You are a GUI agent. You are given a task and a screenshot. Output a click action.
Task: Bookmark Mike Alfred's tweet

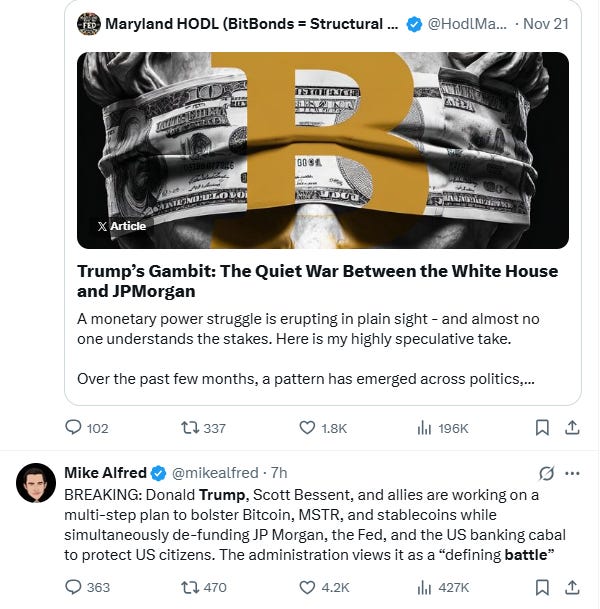point(542,587)
